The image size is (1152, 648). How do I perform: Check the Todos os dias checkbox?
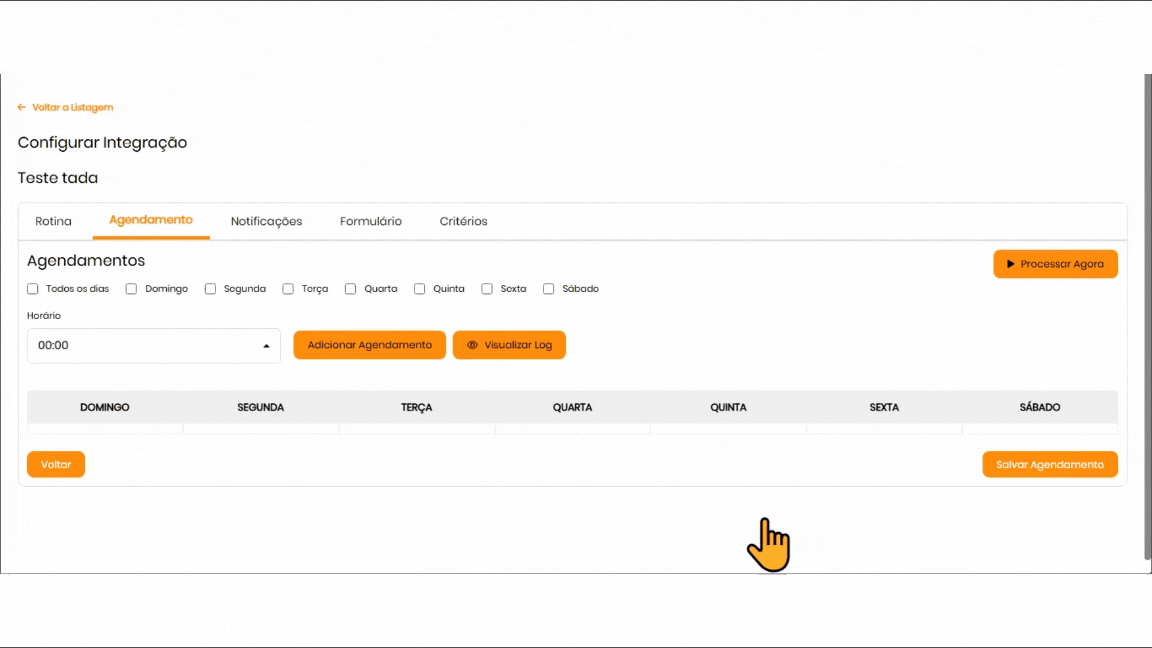click(33, 289)
